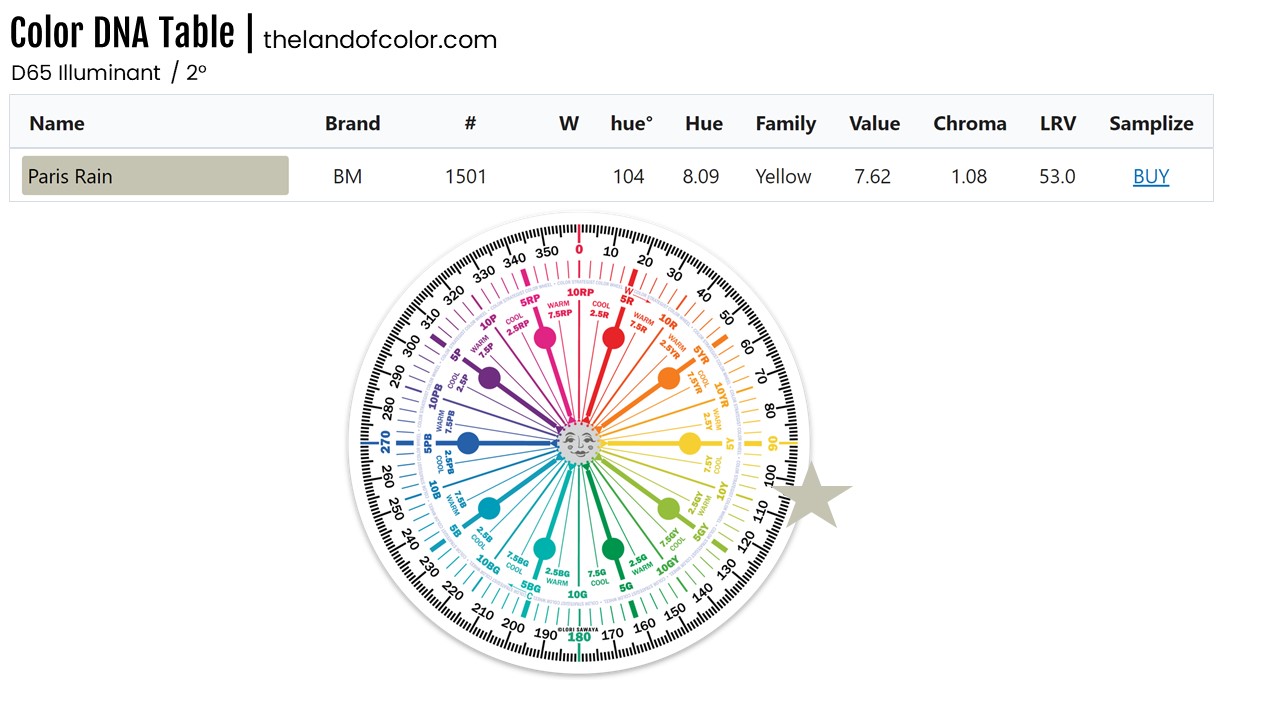The width and height of the screenshot is (1280, 720).
Task: Click the face icon at wheel center
Action: tap(578, 442)
